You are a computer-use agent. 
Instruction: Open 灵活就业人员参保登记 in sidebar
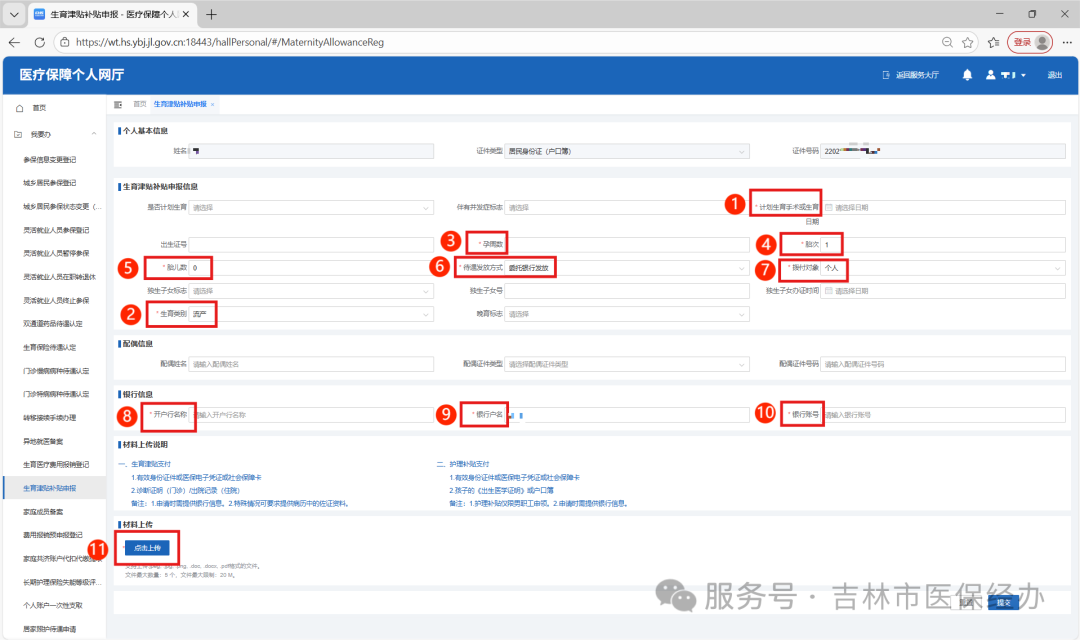[56, 230]
